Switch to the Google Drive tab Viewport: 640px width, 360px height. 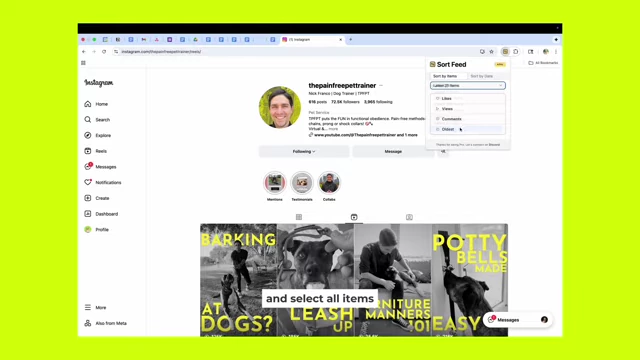point(196,40)
